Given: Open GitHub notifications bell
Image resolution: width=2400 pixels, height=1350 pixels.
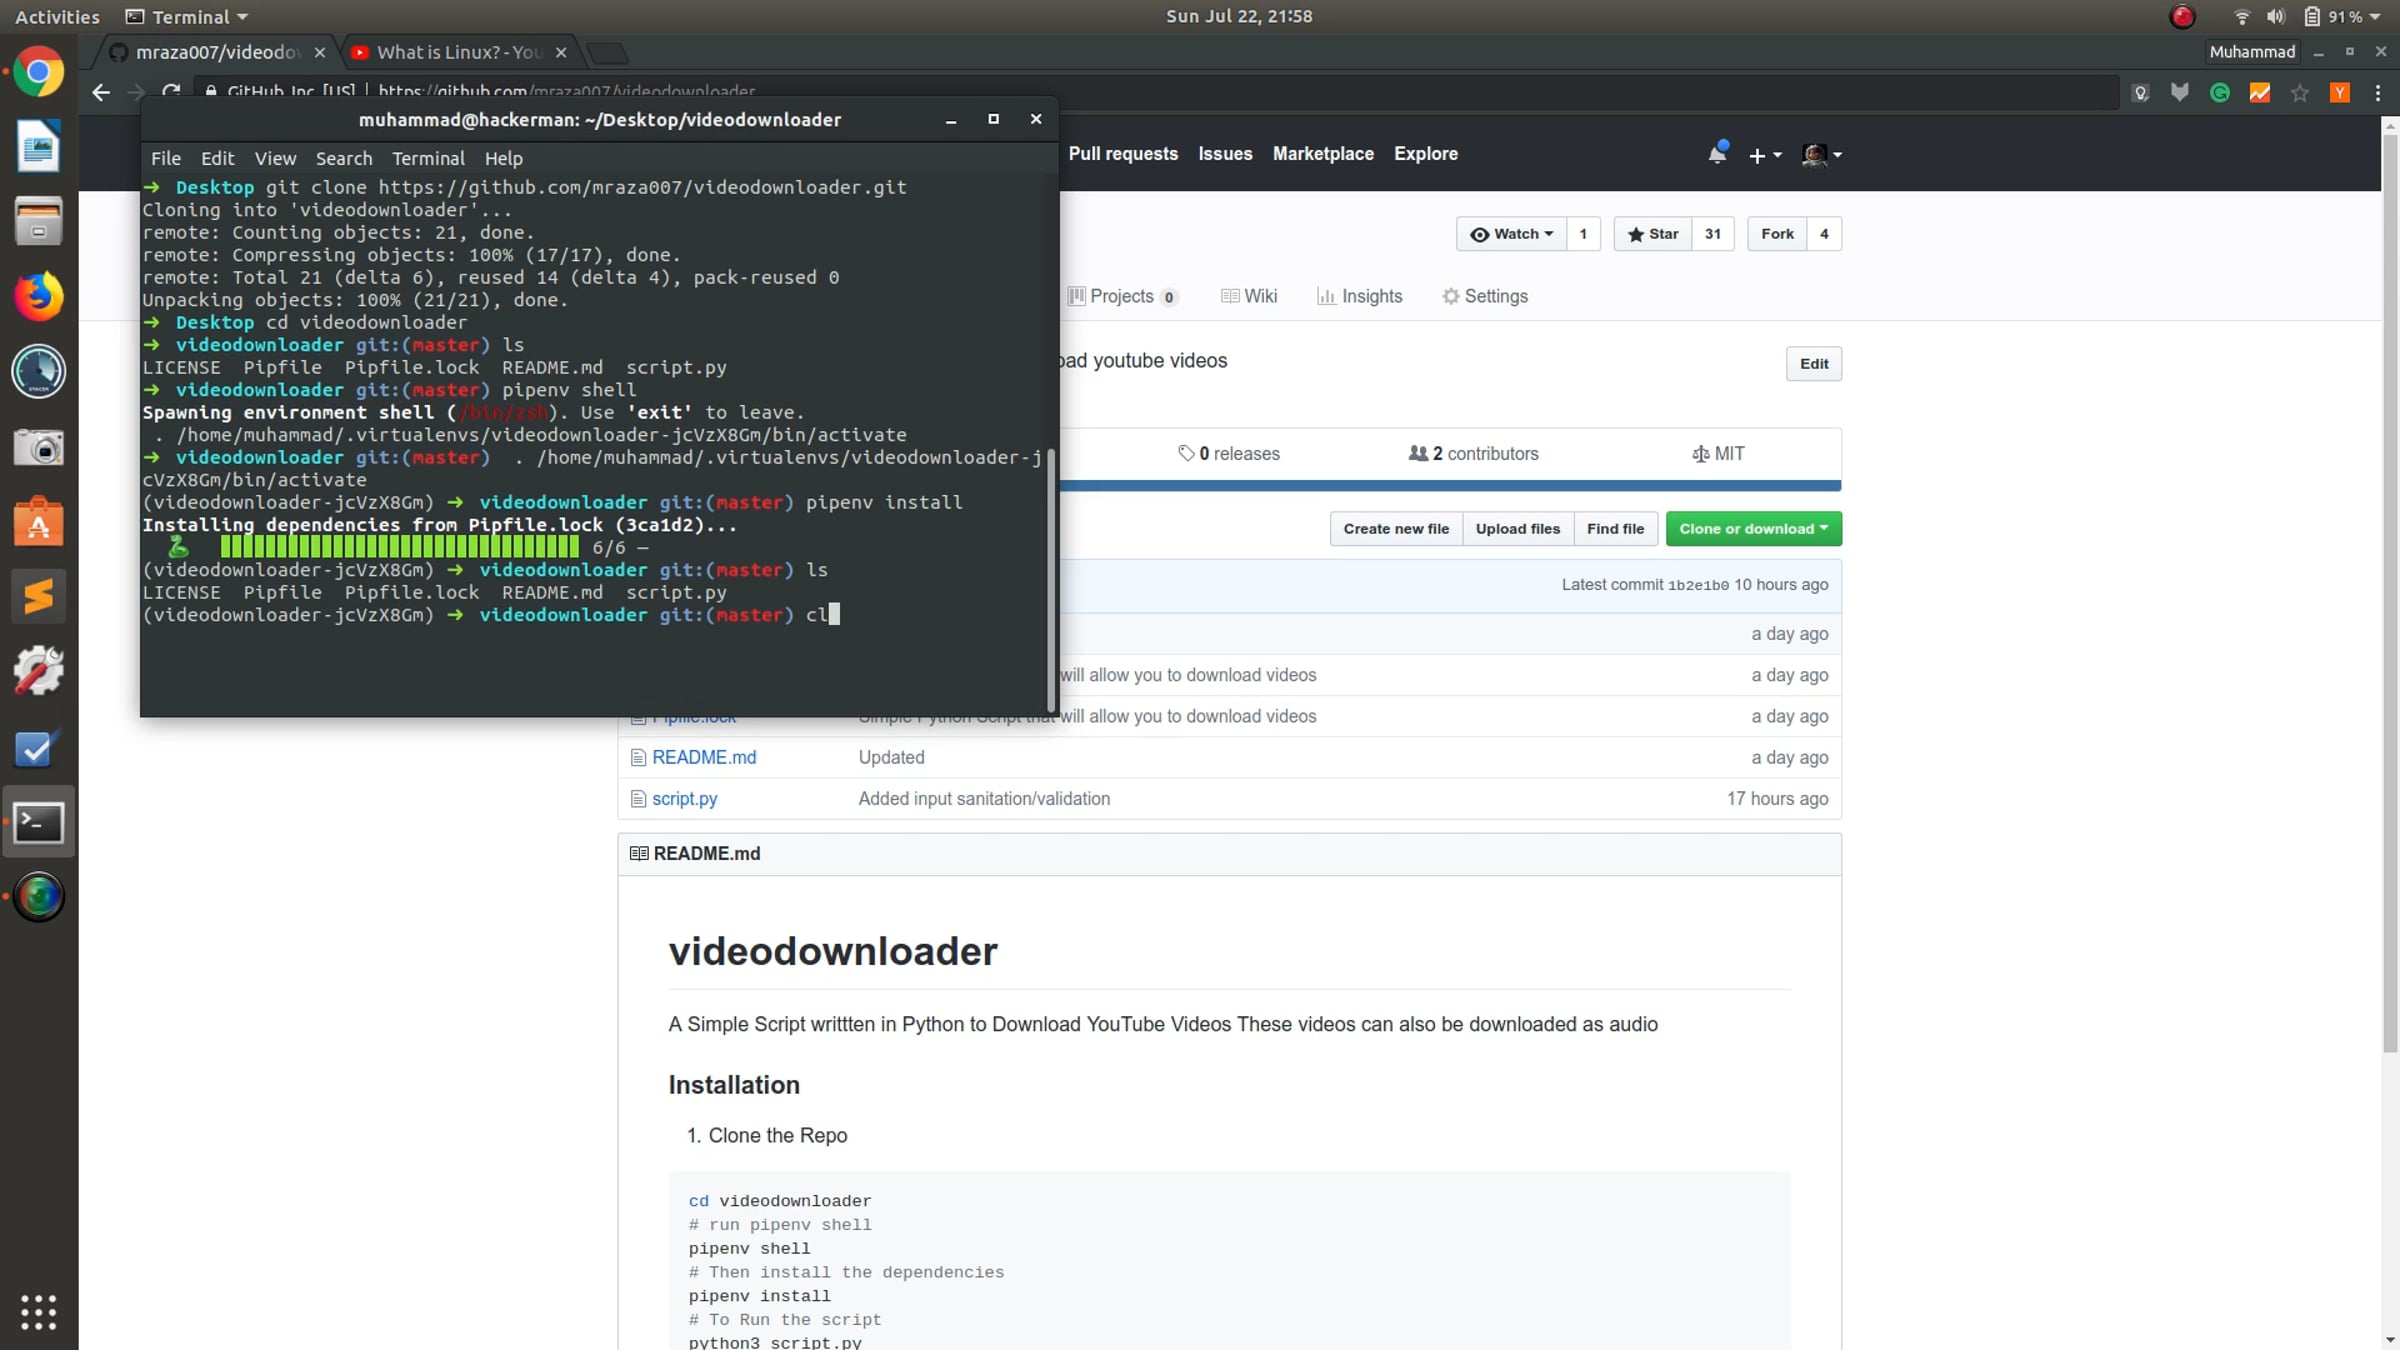Looking at the screenshot, I should click(1718, 153).
